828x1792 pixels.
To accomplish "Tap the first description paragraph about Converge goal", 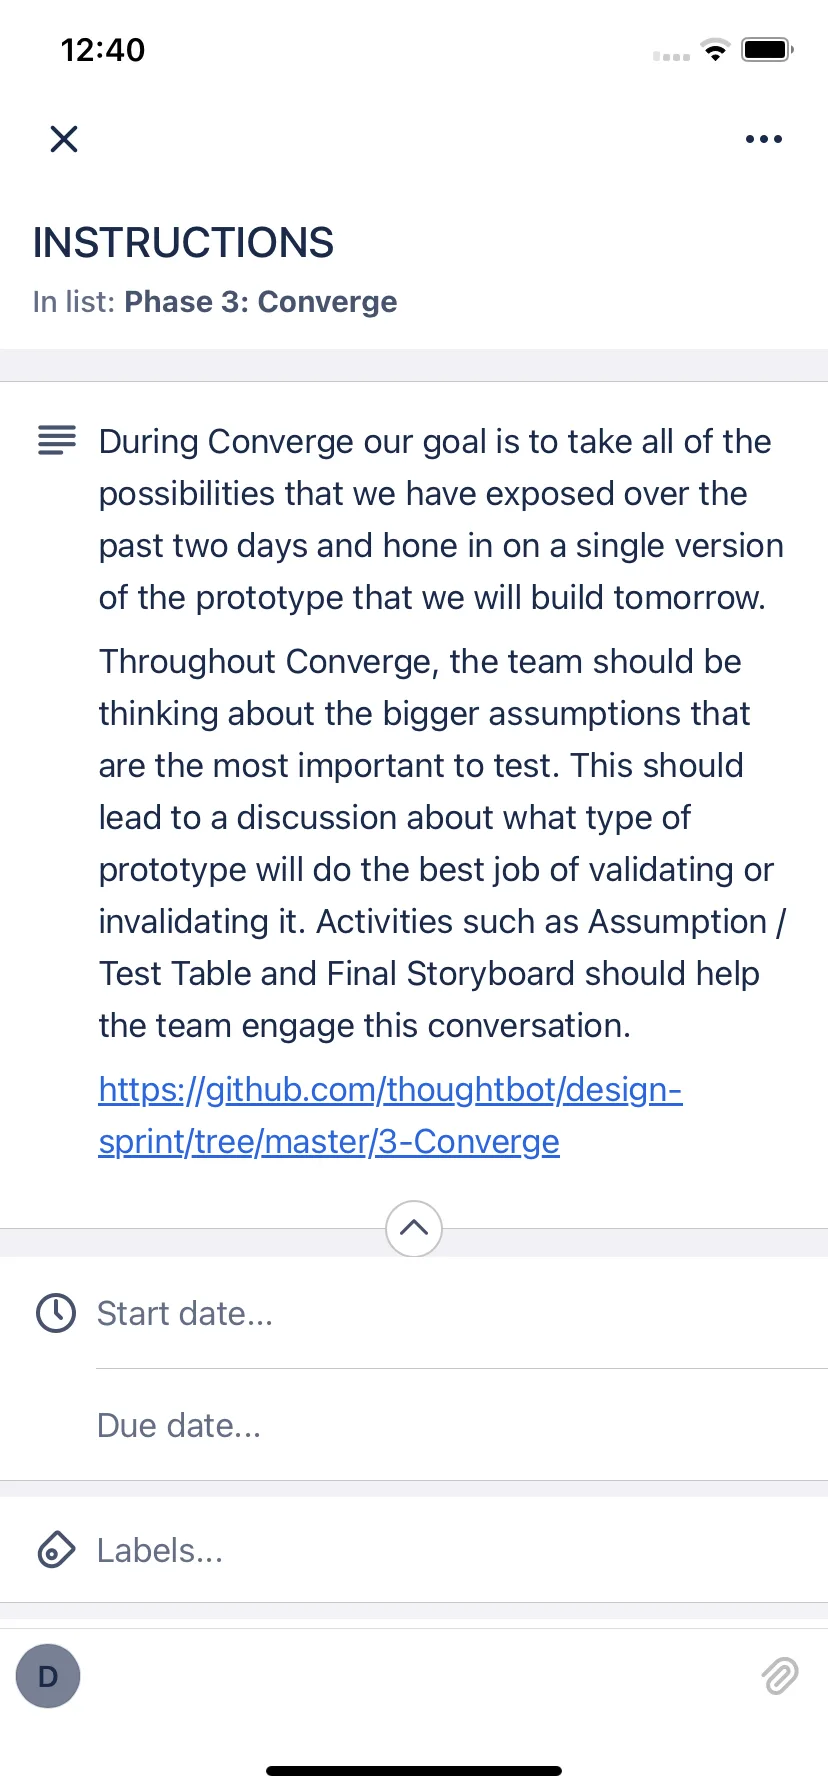I will [x=441, y=519].
